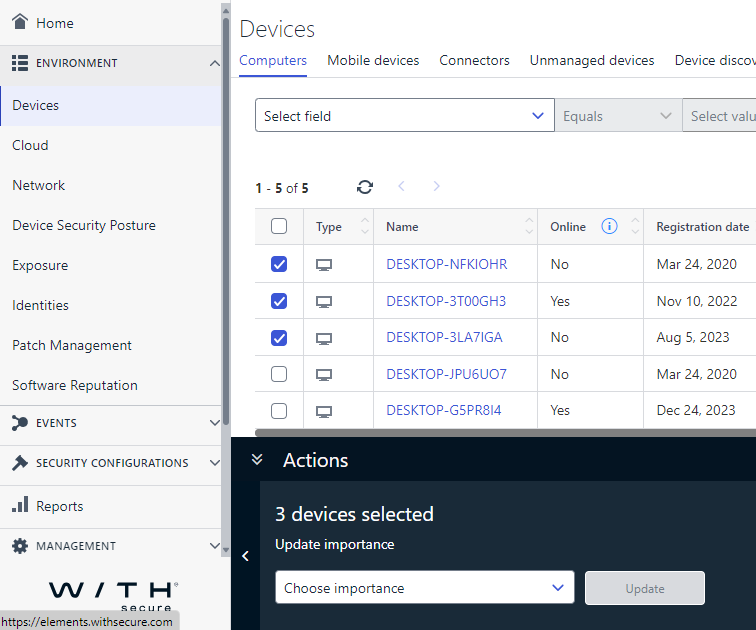Click computer type icon for DESKTOP-NFKIOHR
Screen dimensions: 756x630
click(x=324, y=265)
